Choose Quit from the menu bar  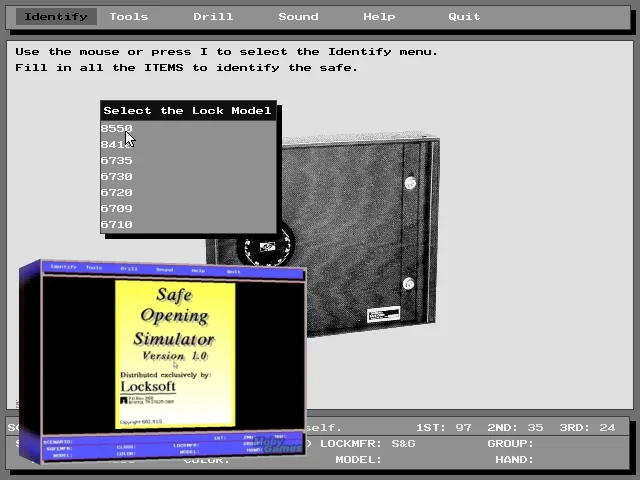tap(464, 17)
